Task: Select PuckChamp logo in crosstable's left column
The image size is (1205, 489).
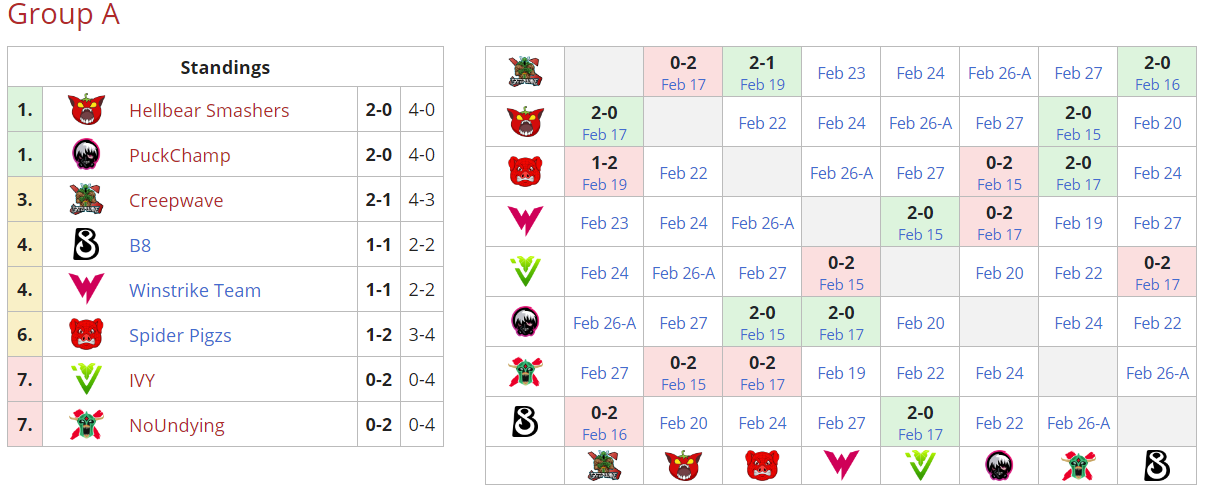Action: coord(525,322)
